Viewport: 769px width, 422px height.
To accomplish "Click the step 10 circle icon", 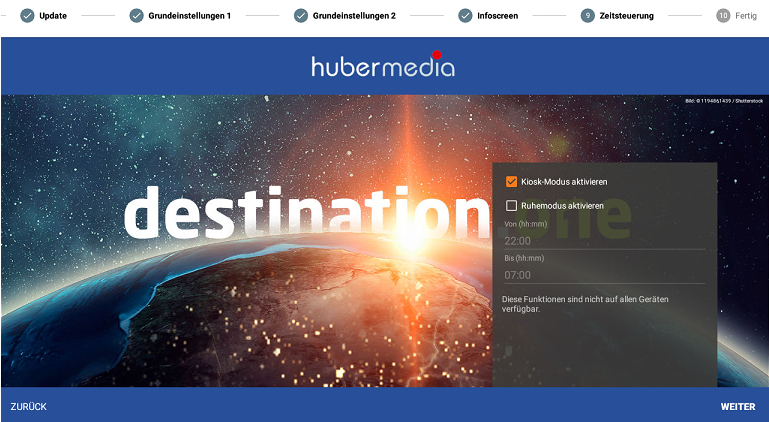I will tap(723, 16).
